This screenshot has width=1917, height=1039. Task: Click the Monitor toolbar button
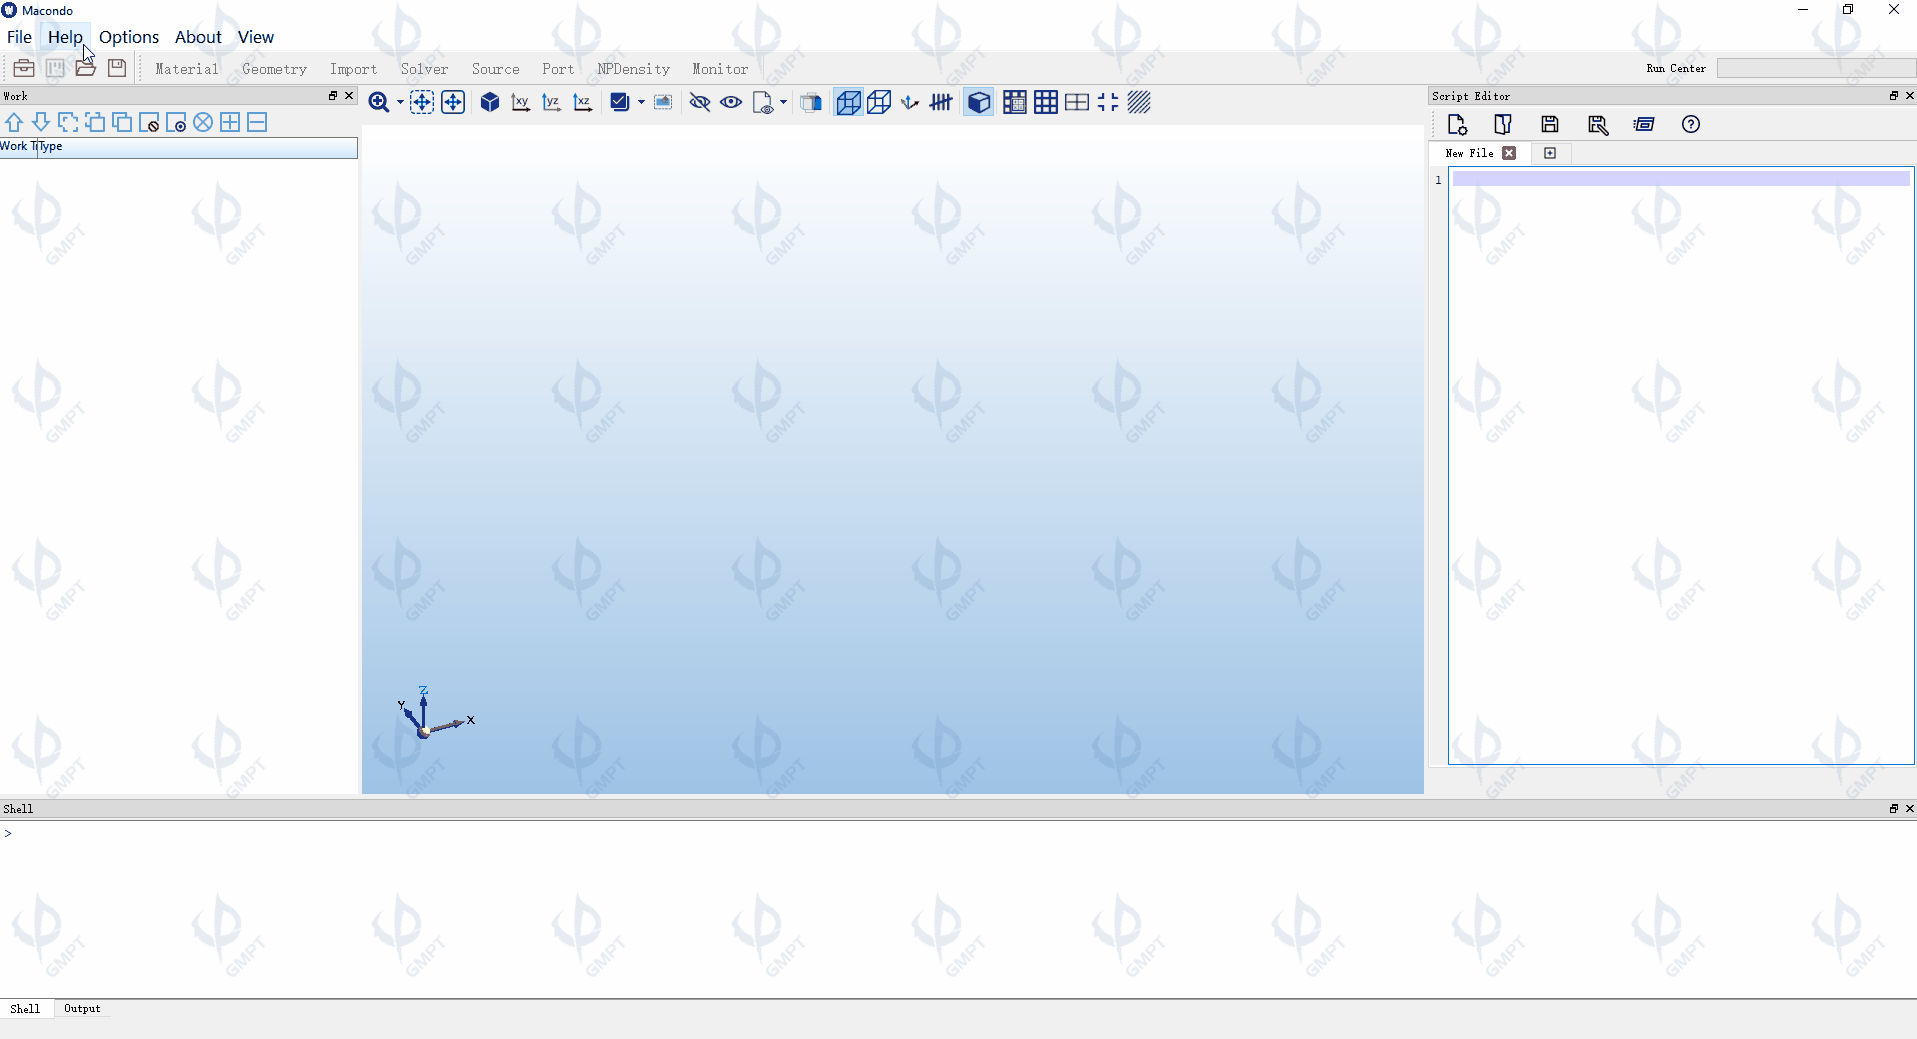click(x=720, y=69)
